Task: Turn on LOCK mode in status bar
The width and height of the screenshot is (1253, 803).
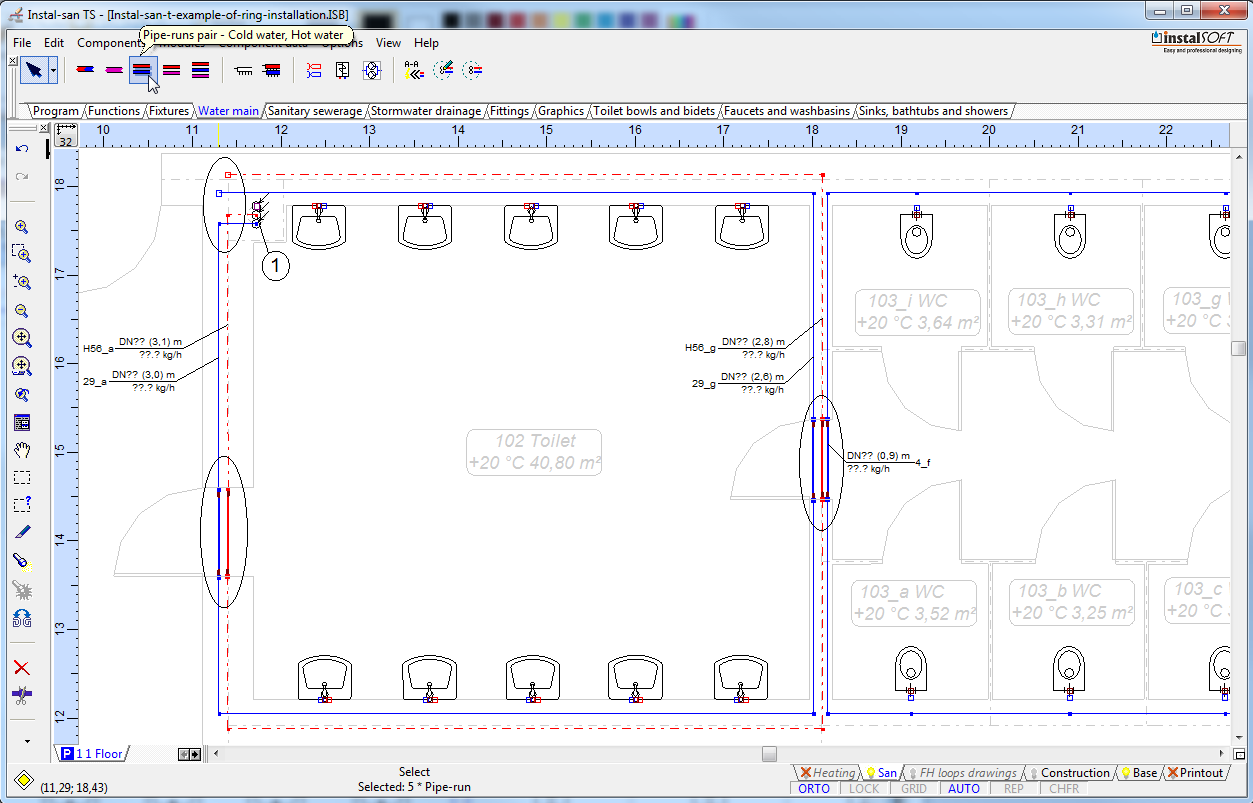Action: (x=864, y=789)
